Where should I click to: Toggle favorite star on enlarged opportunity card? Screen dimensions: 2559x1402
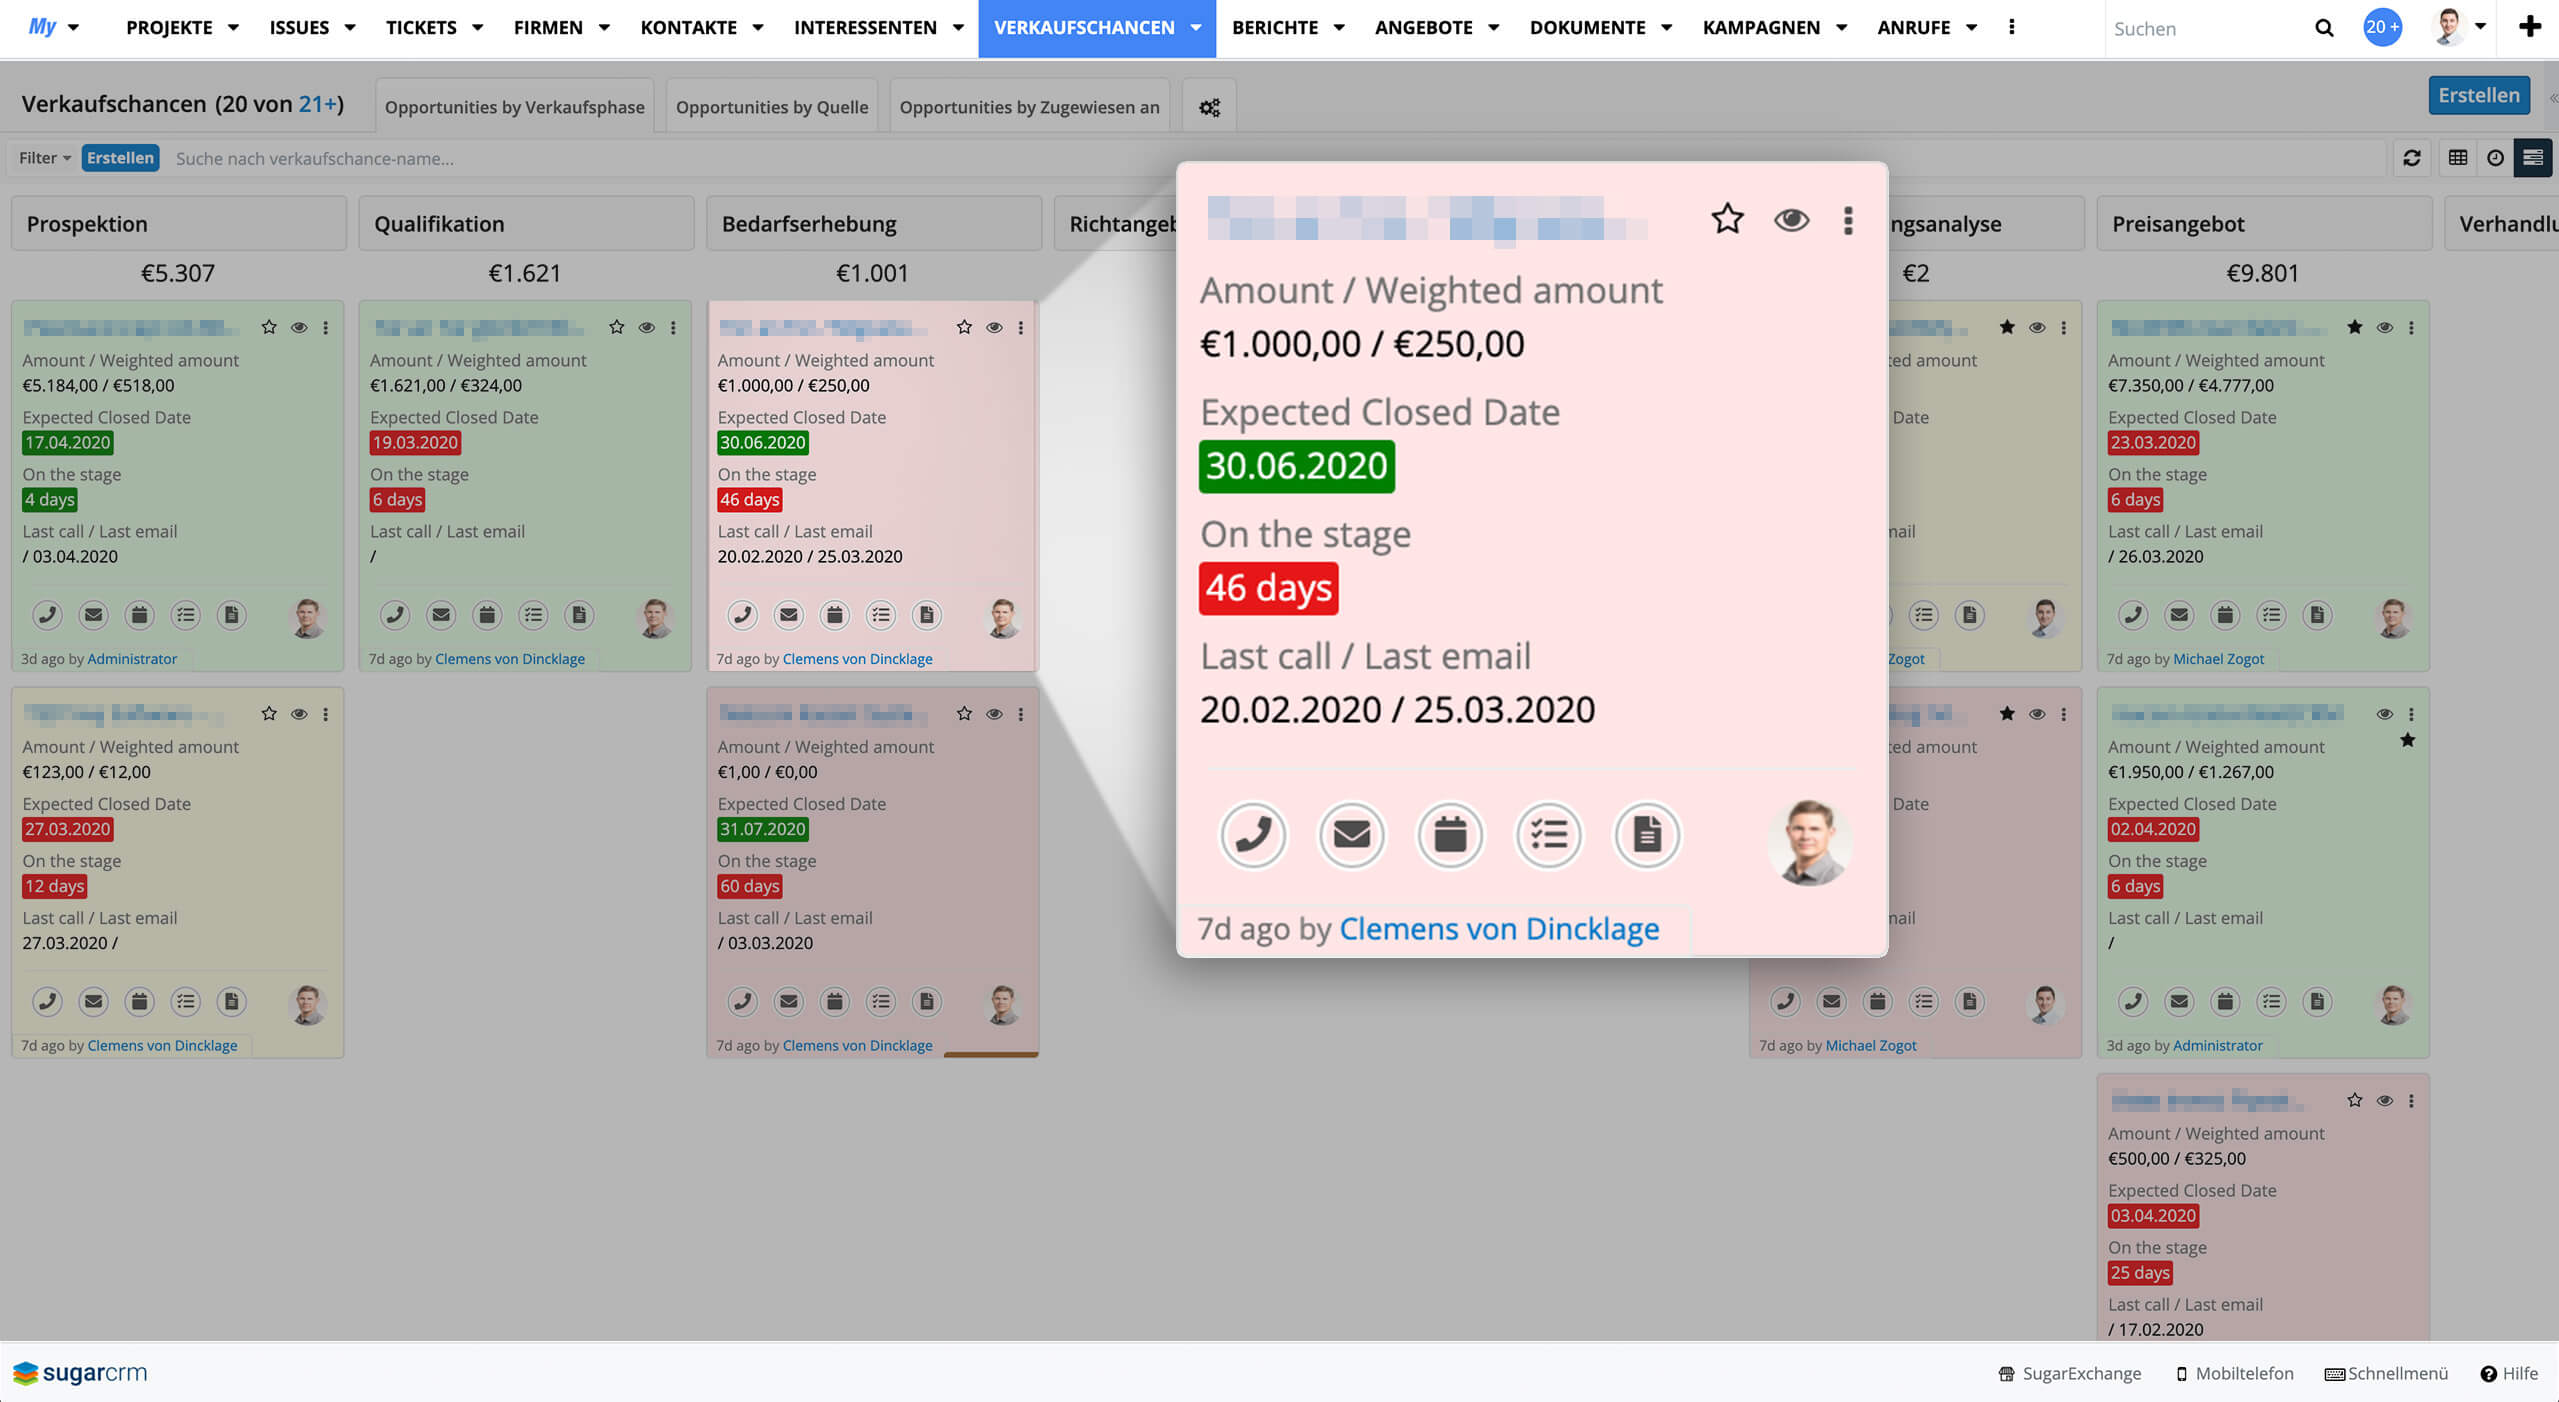coord(1727,219)
